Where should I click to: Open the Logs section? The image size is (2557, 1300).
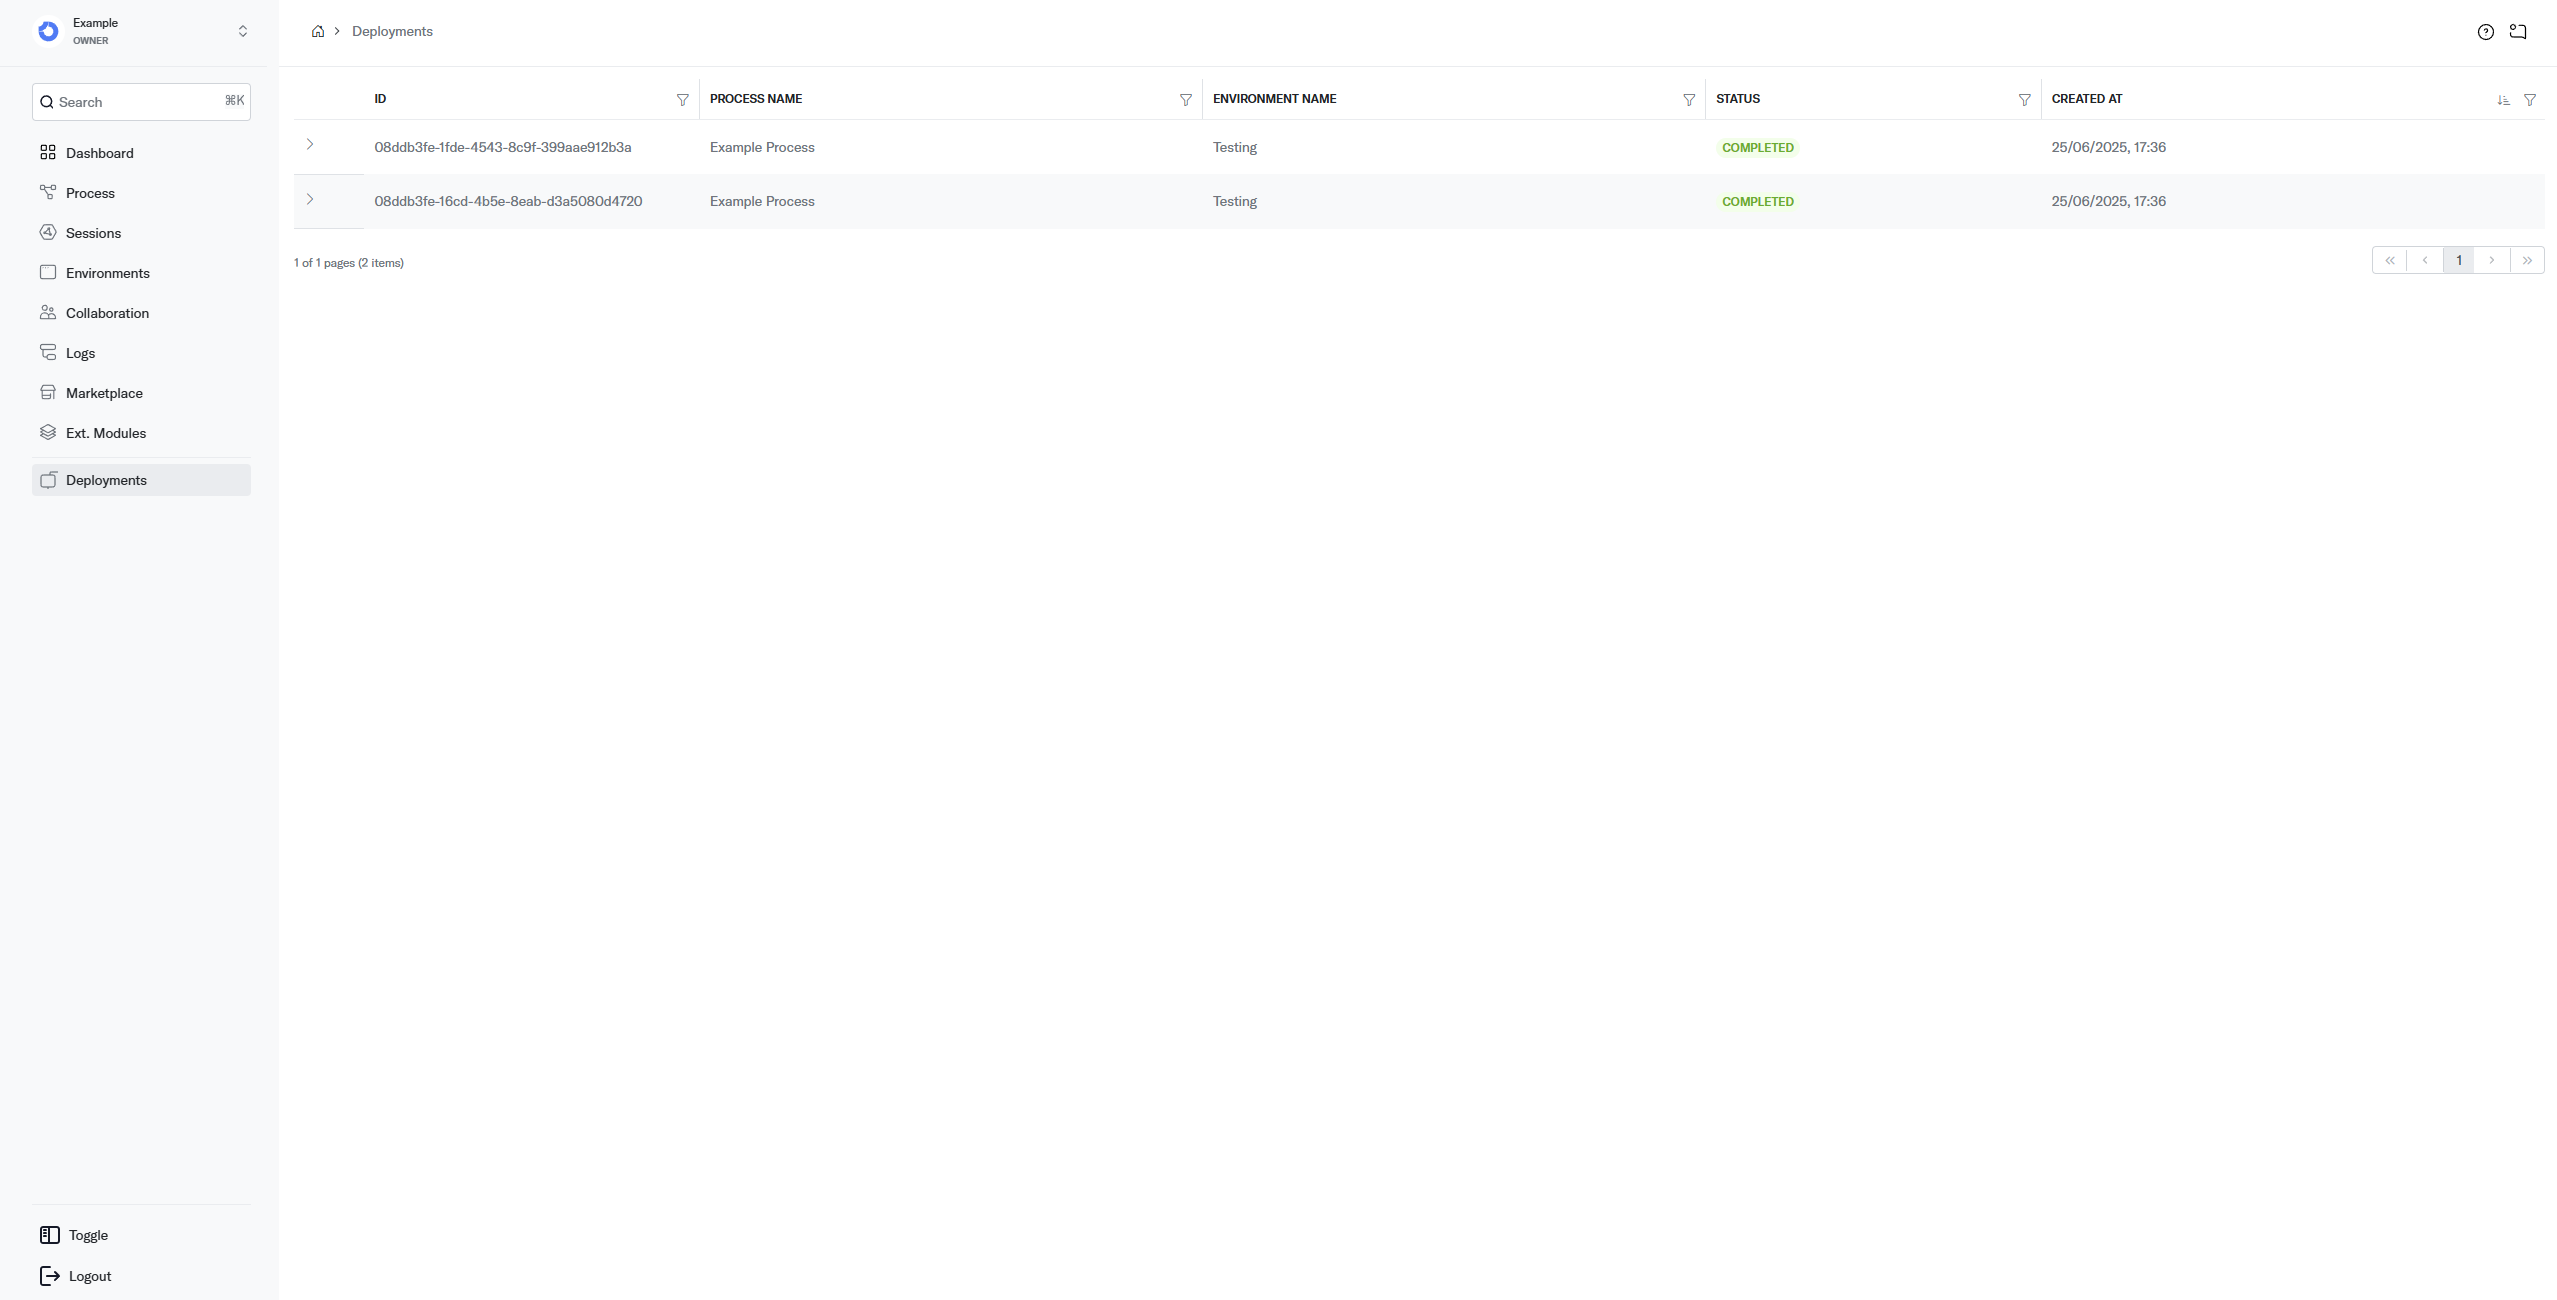tap(141, 353)
